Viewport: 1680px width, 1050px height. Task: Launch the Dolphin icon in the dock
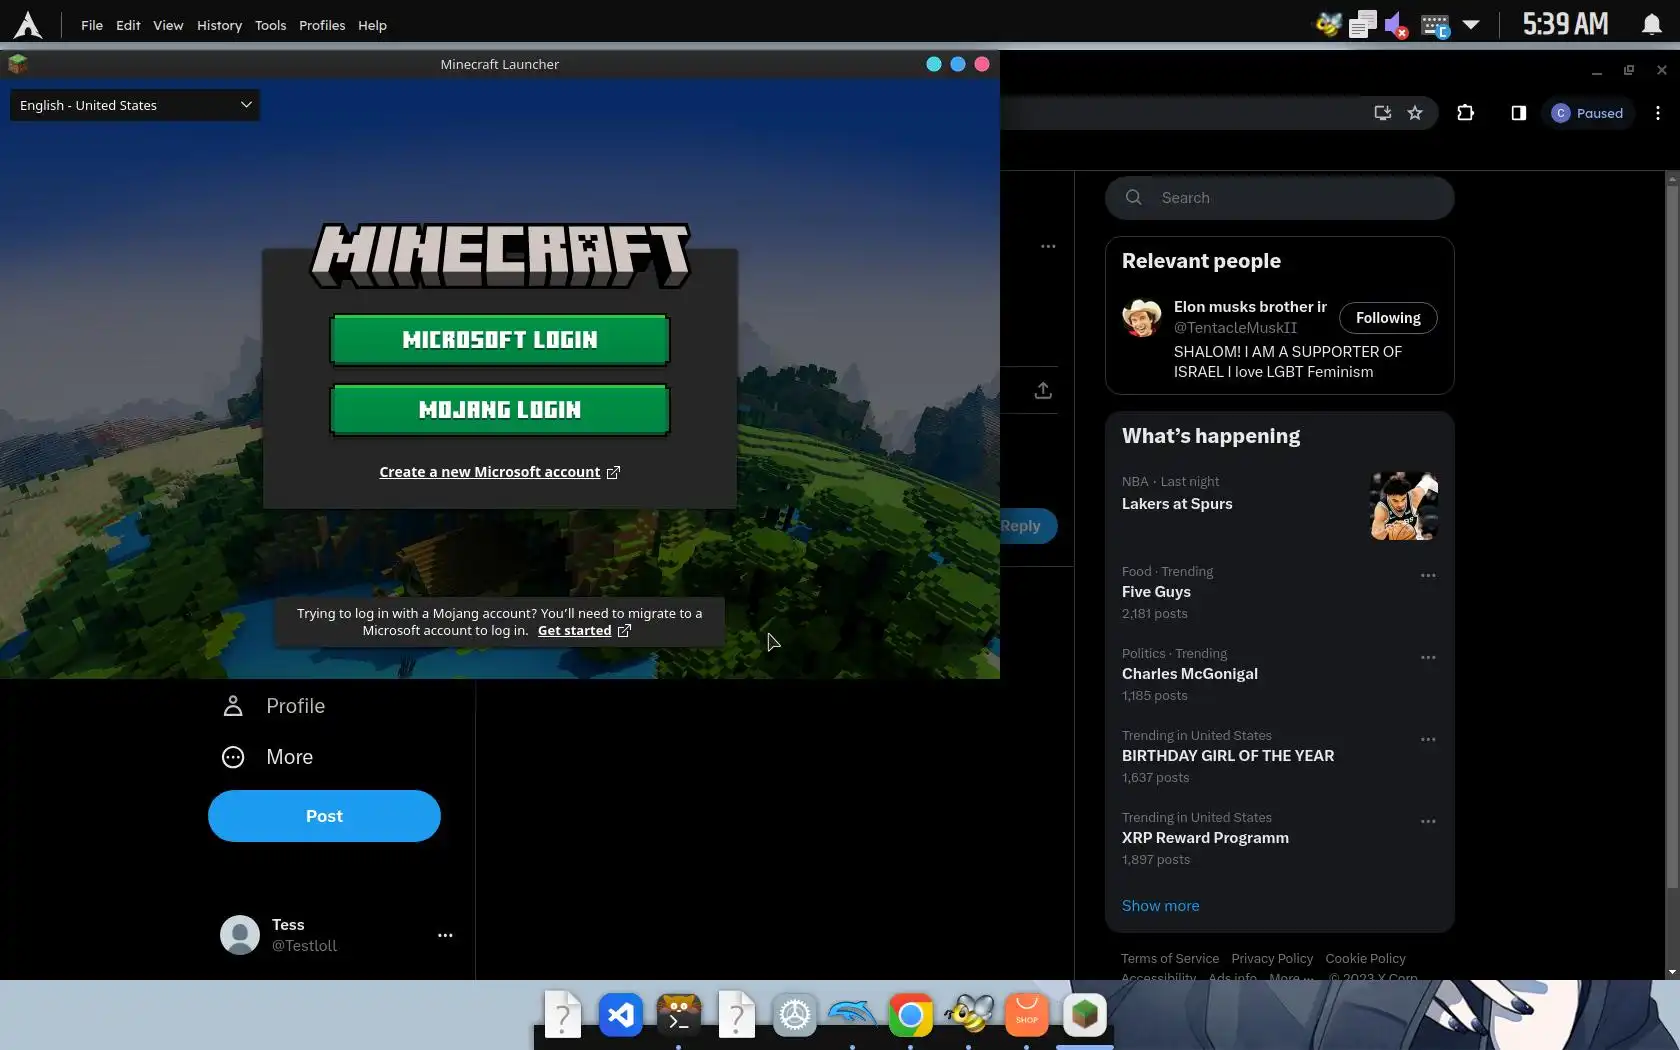[x=852, y=1016]
